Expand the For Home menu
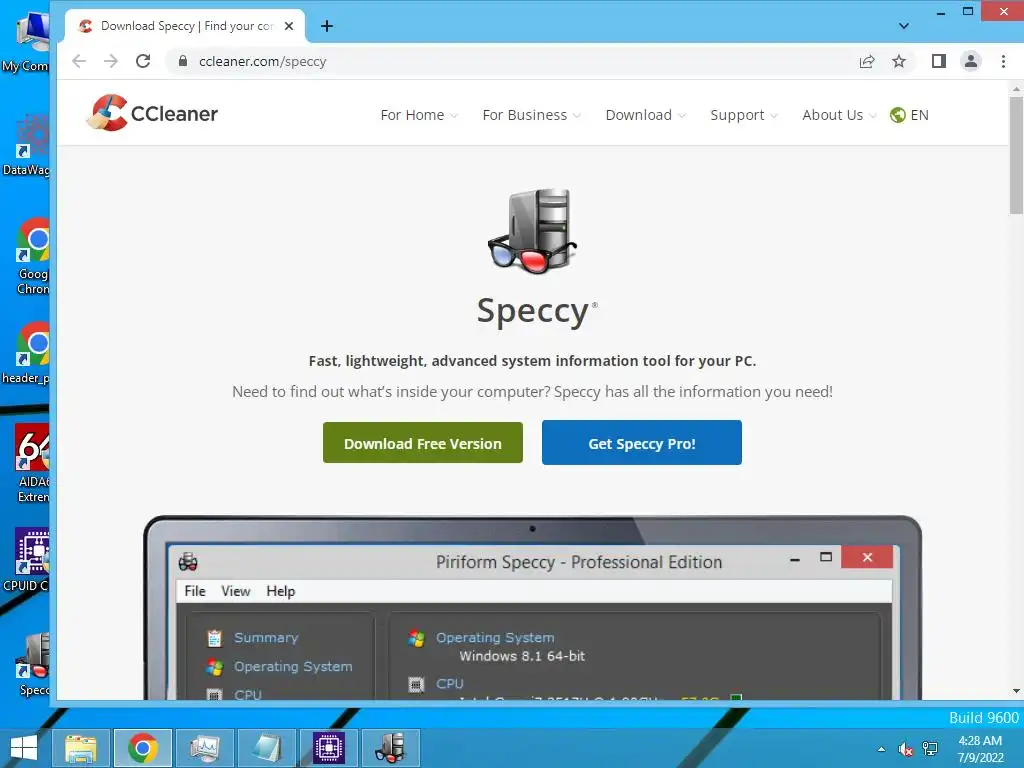The width and height of the screenshot is (1024, 768). tap(419, 115)
